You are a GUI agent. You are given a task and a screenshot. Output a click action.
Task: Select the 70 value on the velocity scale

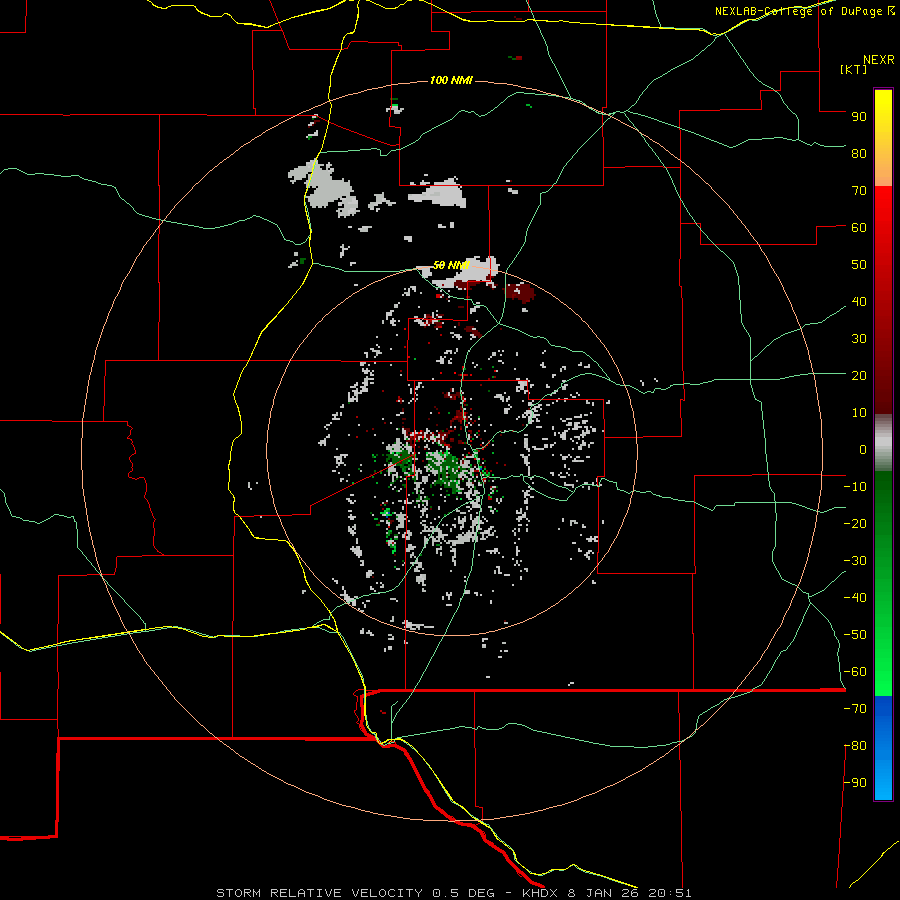[x=859, y=191]
